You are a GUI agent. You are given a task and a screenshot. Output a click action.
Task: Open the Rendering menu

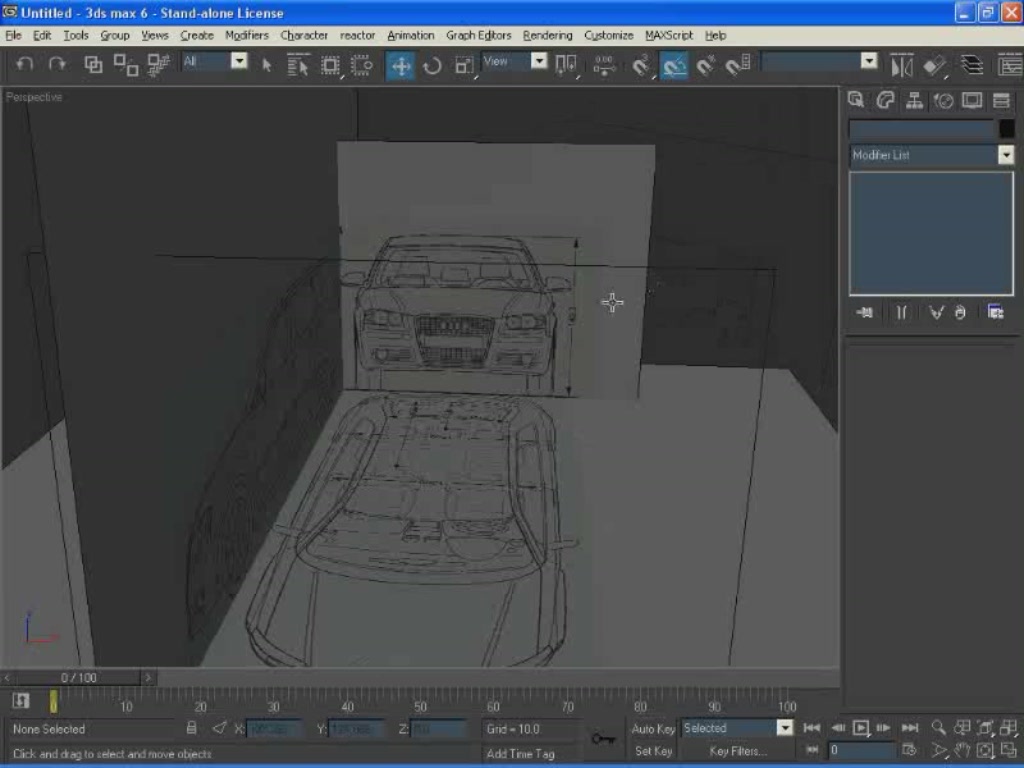(x=547, y=35)
